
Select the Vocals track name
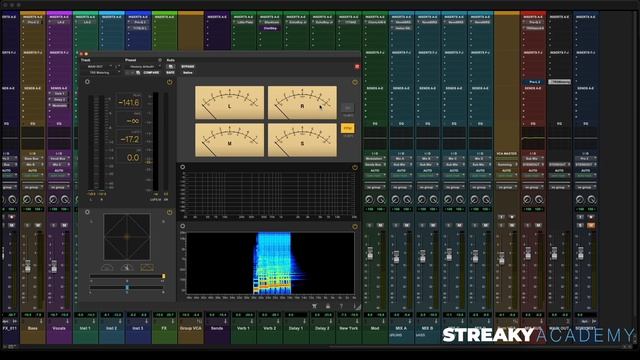click(x=59, y=328)
